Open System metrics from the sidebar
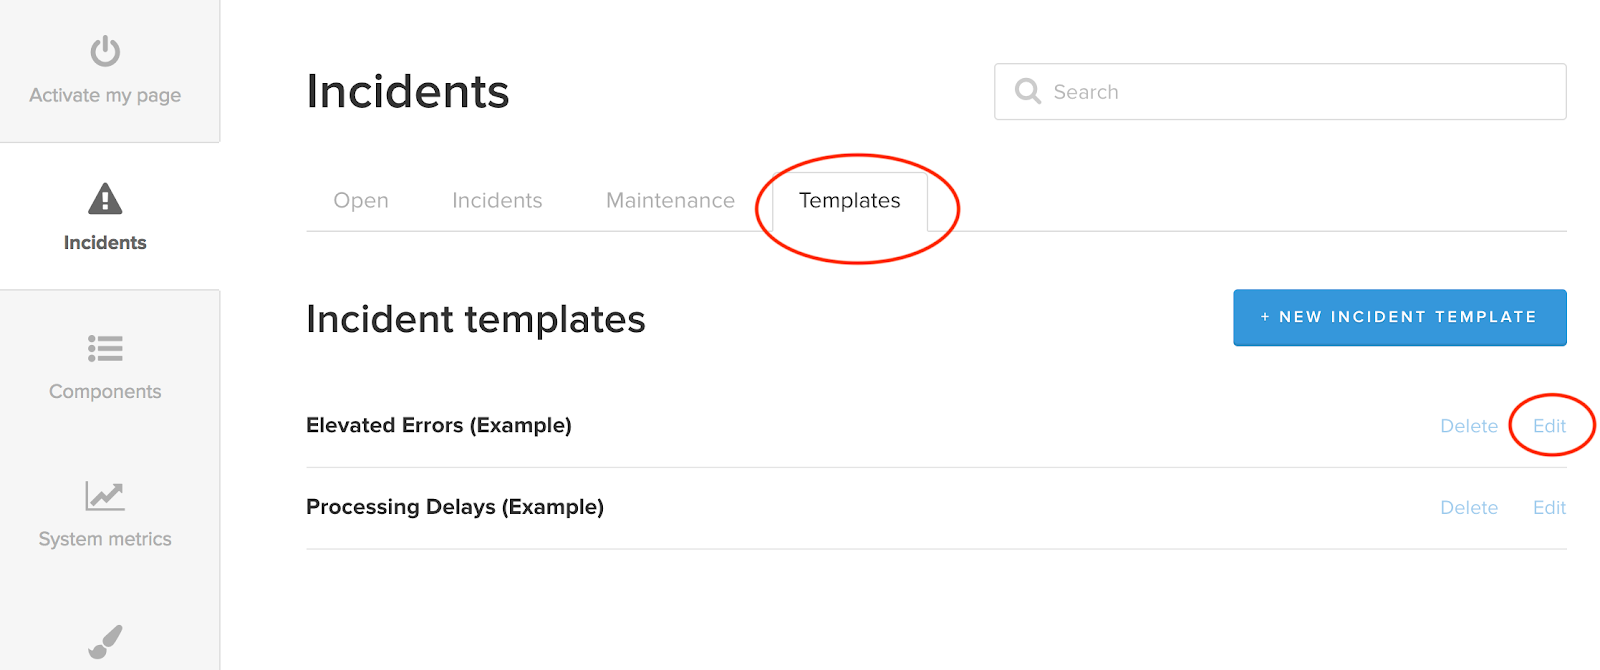This screenshot has width=1600, height=670. point(104,538)
